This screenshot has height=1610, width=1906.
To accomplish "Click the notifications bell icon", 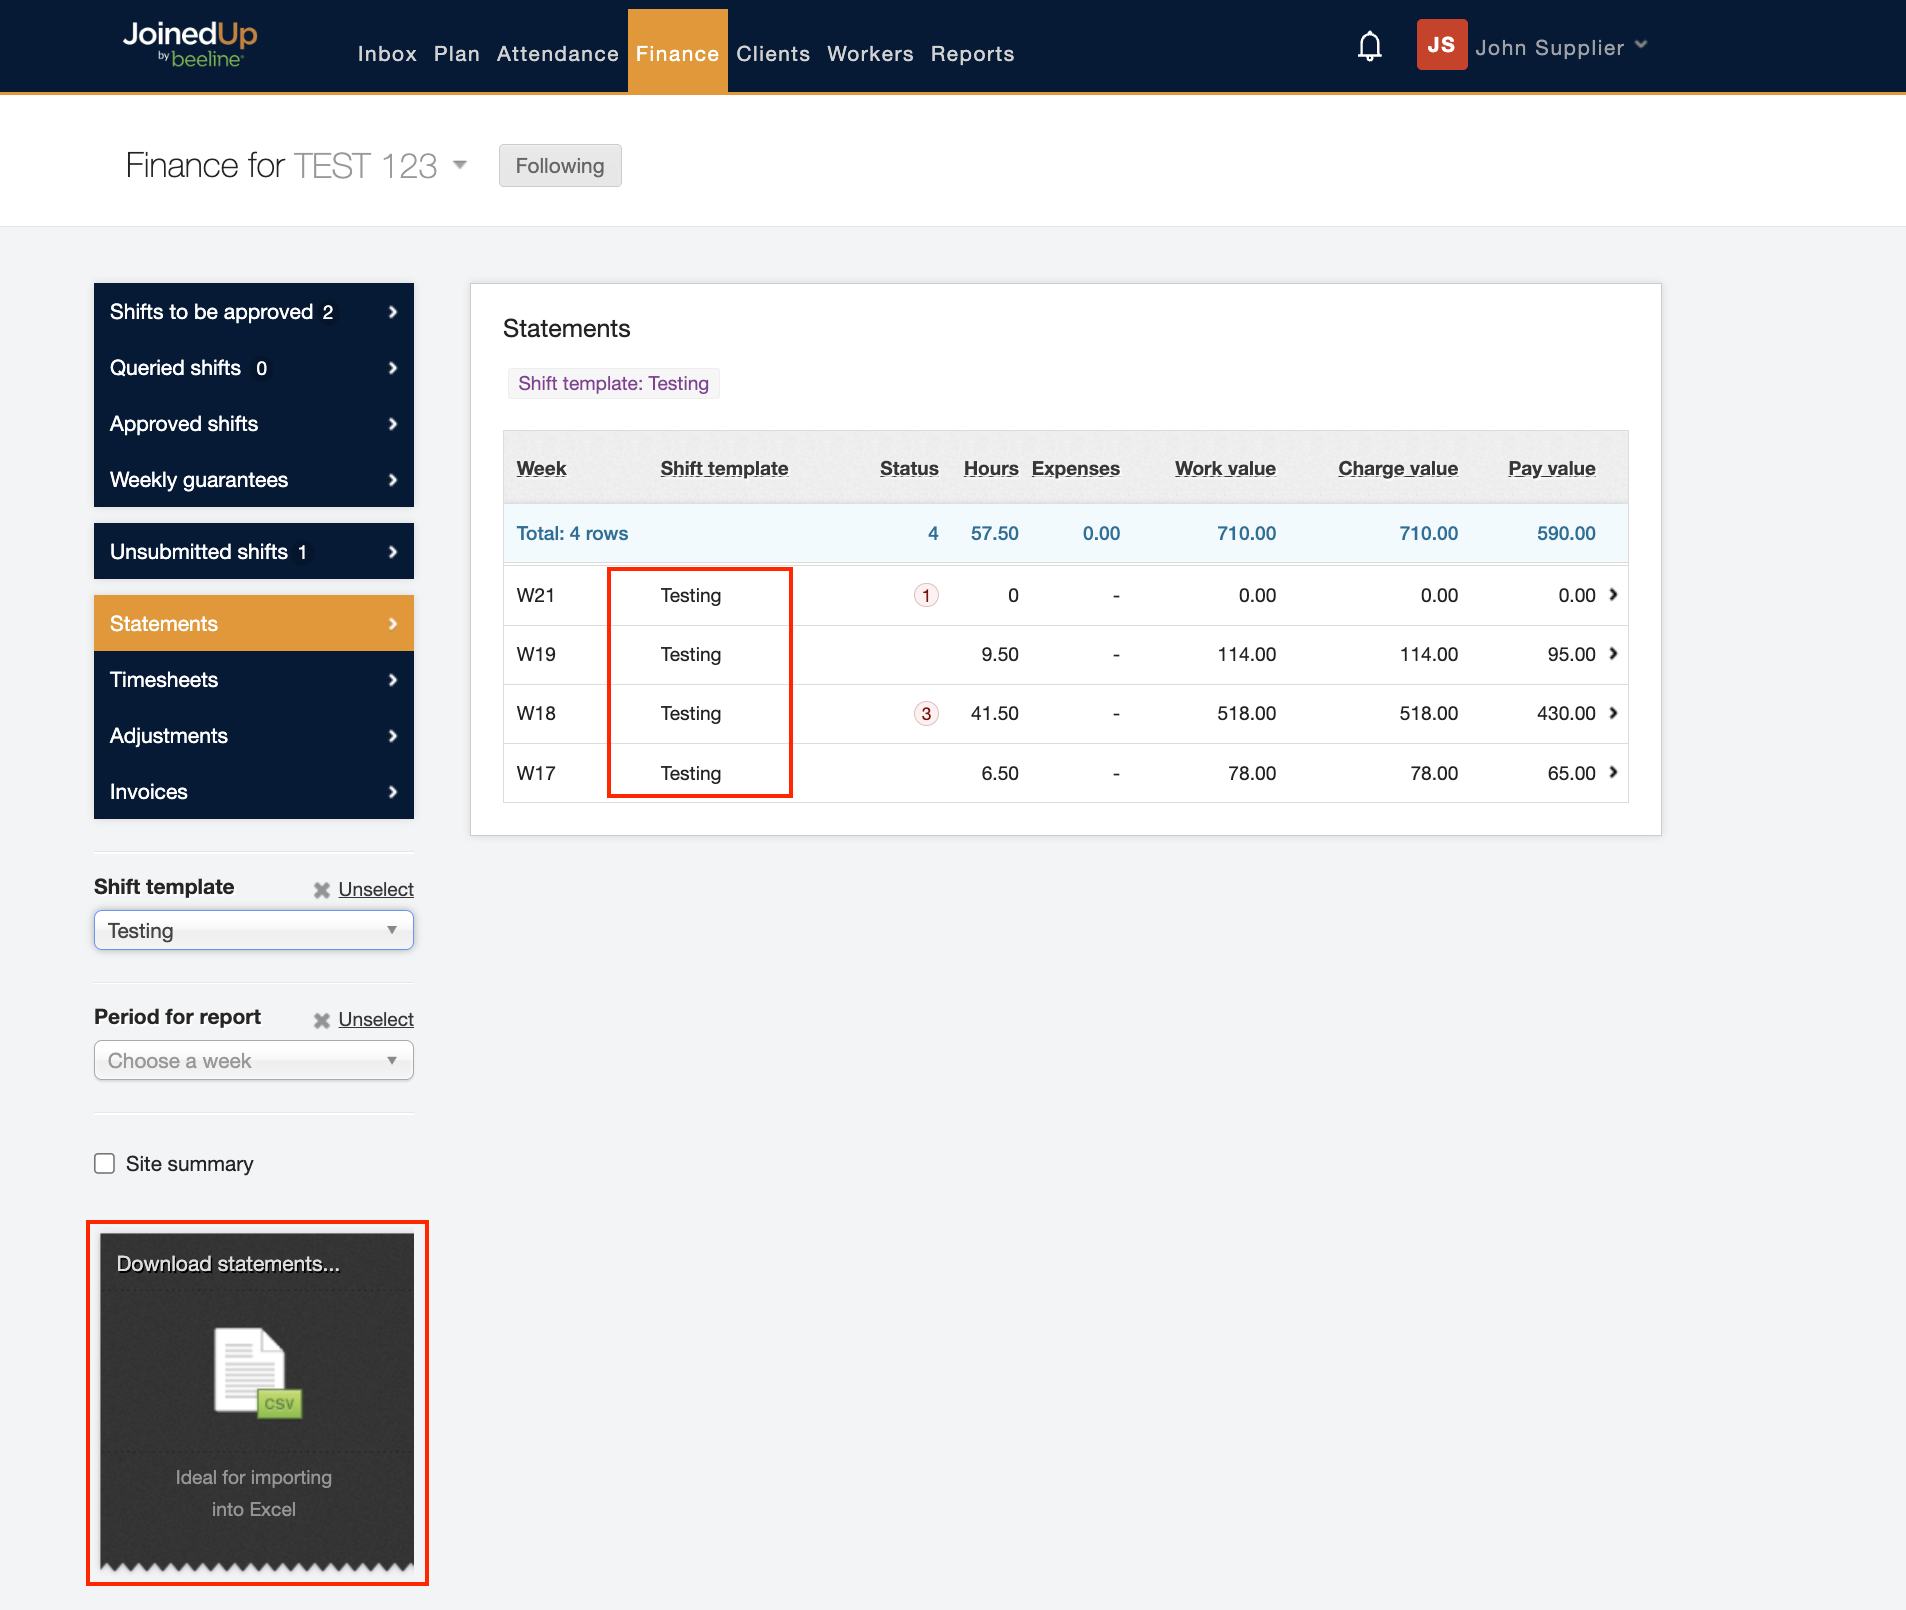I will pyautogui.click(x=1369, y=46).
